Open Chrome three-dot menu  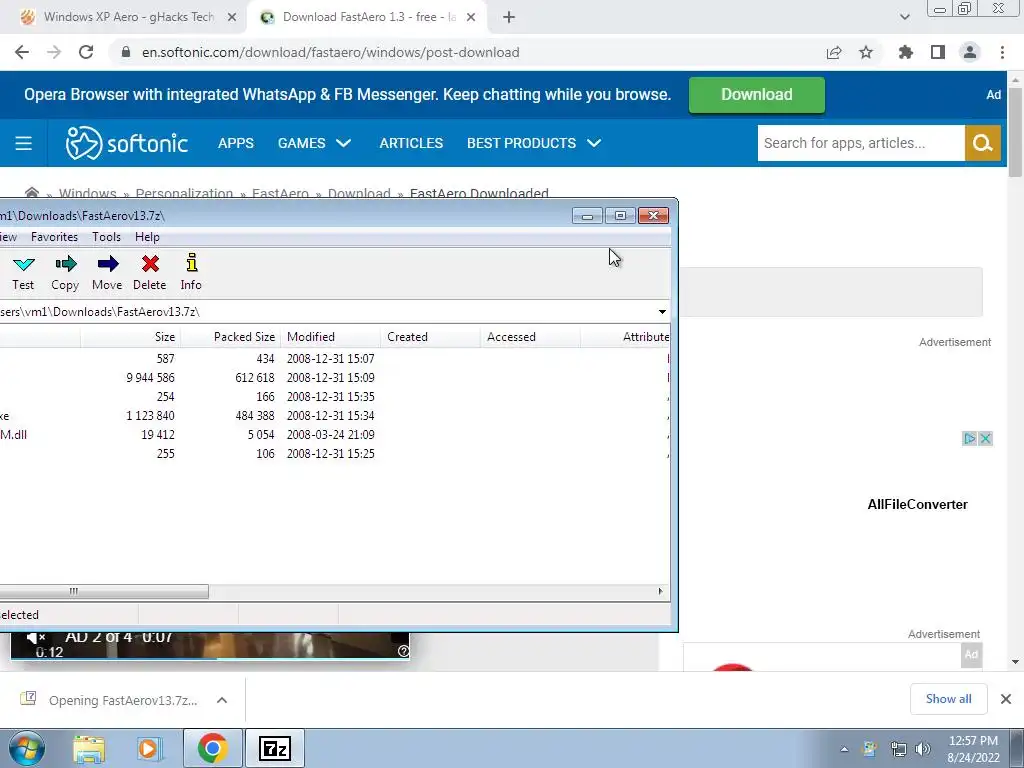(x=1002, y=52)
